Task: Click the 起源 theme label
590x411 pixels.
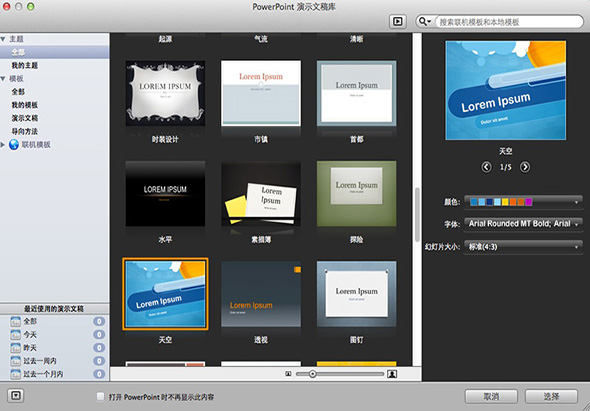Action: pos(165,39)
